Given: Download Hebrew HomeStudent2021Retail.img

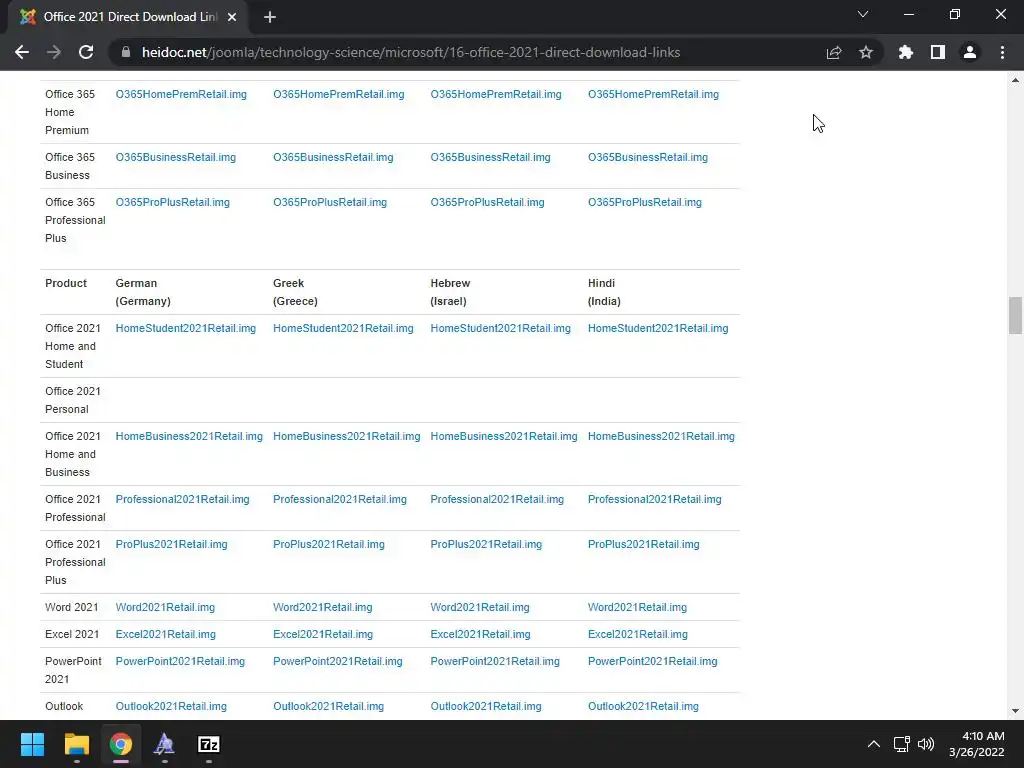Looking at the screenshot, I should (x=500, y=328).
